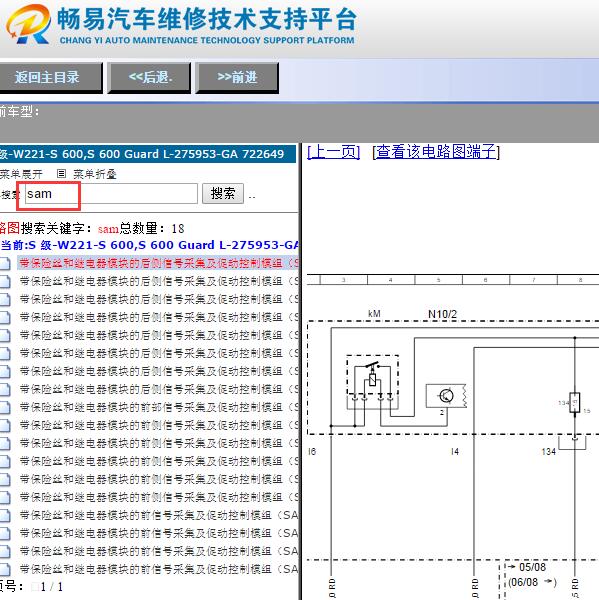This screenshot has height=600, width=599.
Task: Click the transistor symbol in the diagram
Action: pyautogui.click(x=446, y=396)
